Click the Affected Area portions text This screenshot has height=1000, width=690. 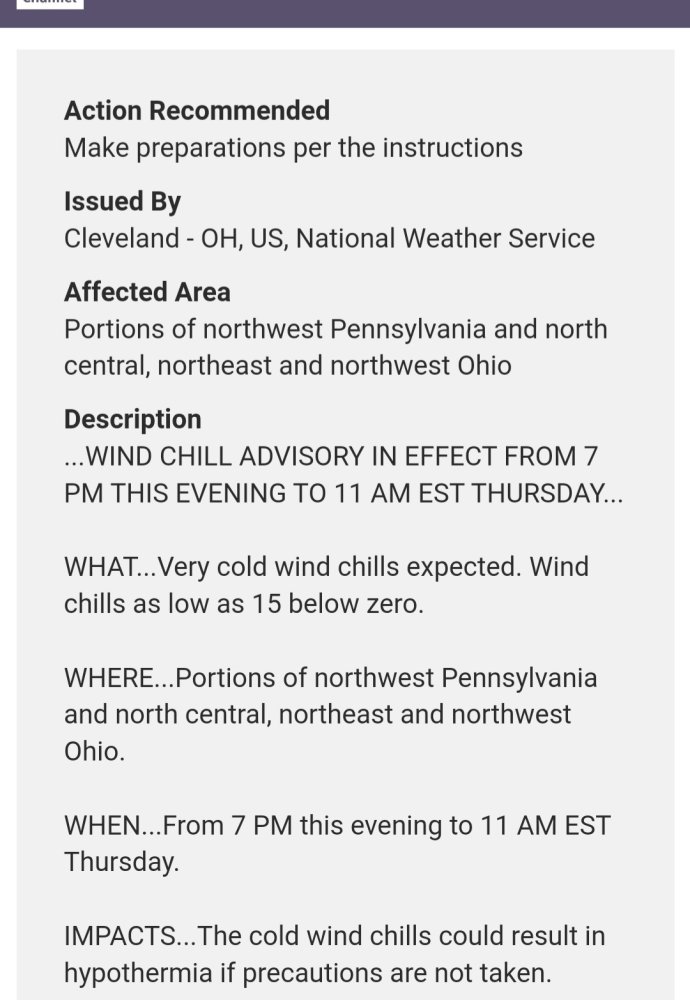[x=335, y=348]
